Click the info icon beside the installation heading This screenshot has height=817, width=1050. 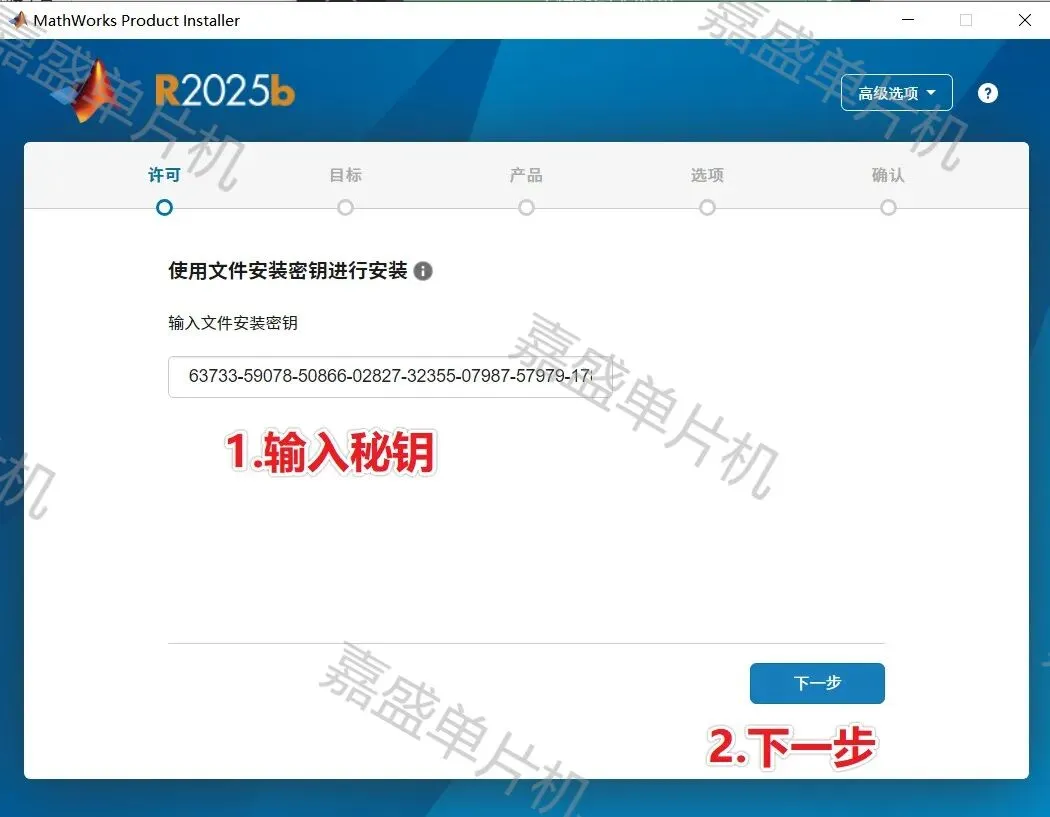(x=423, y=271)
